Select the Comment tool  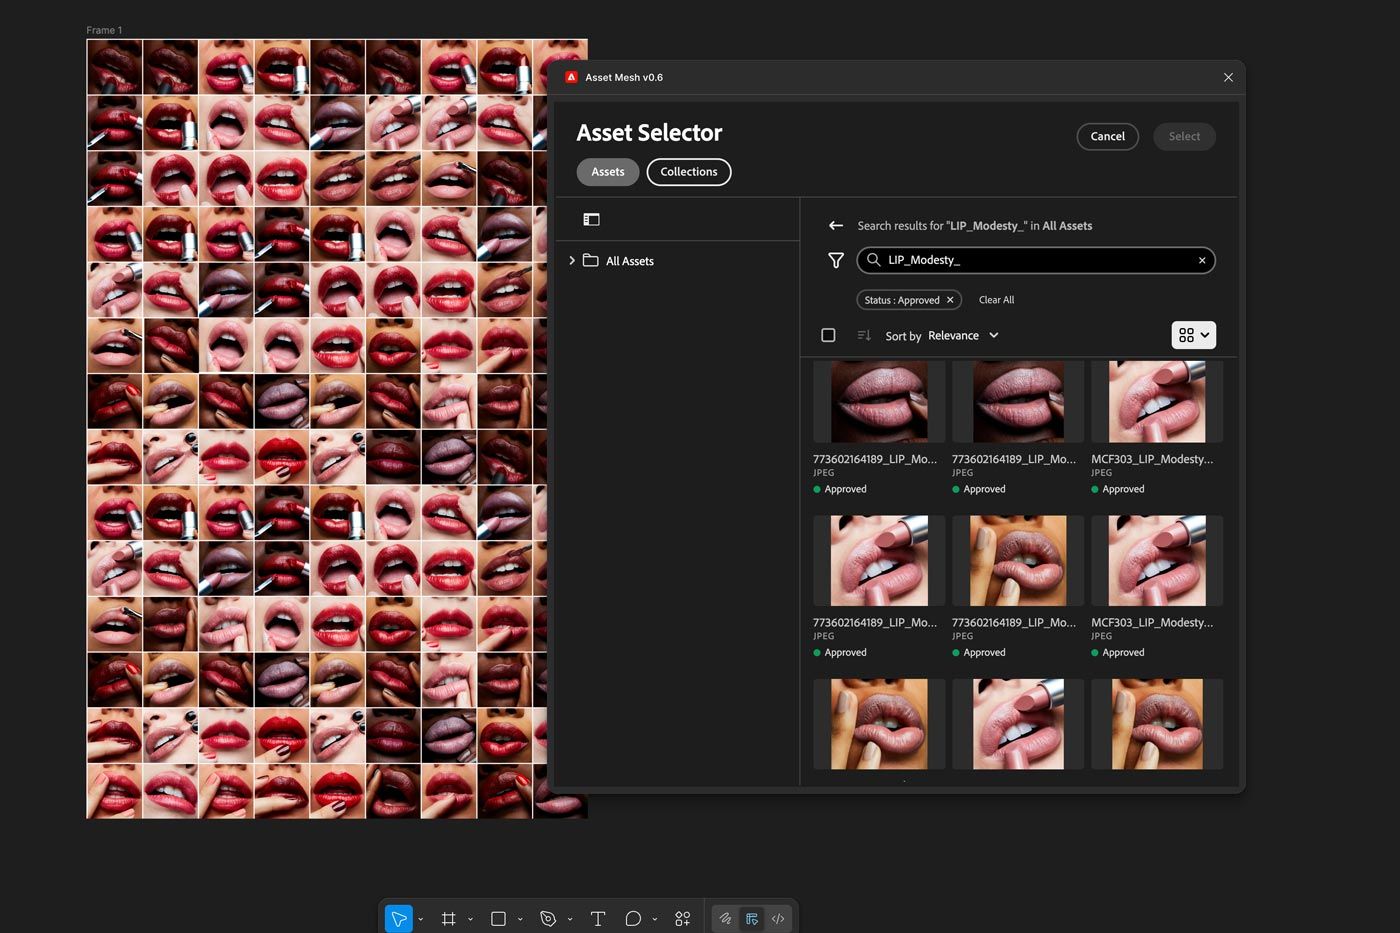coord(633,918)
